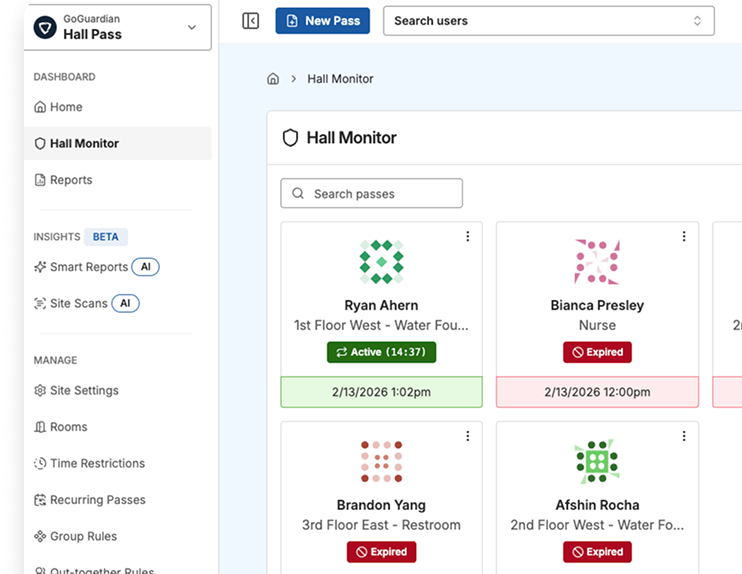Image resolution: width=742 pixels, height=574 pixels.
Task: Focus the Search passes field
Action: 371,193
